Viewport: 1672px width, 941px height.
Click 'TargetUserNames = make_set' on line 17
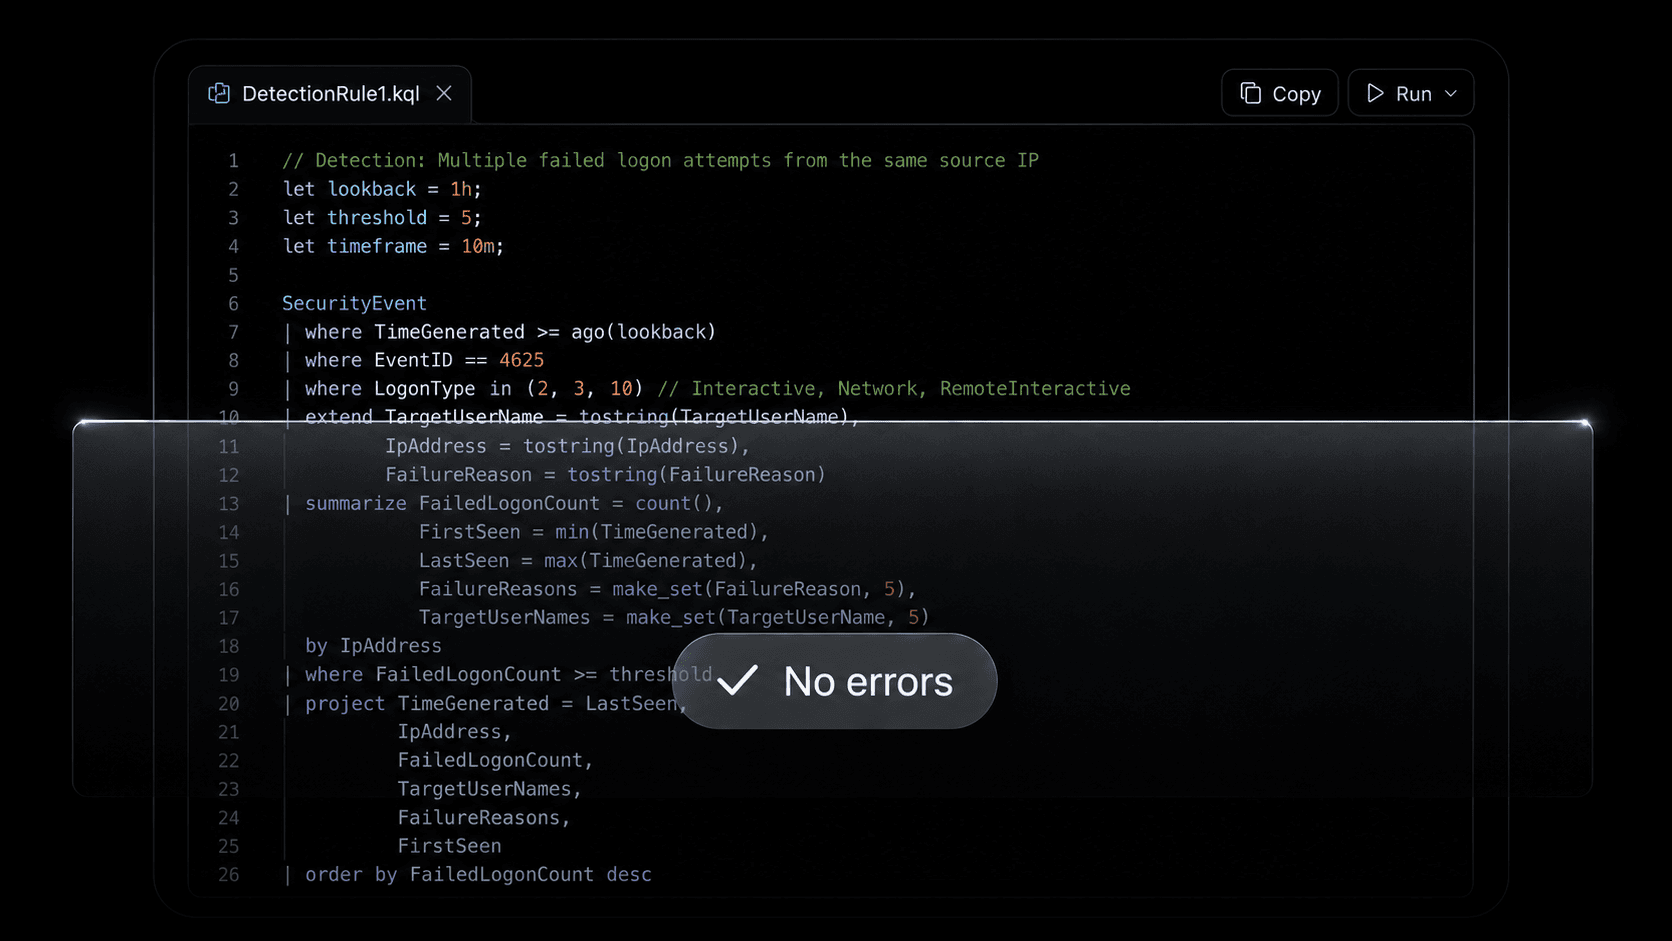click(569, 617)
